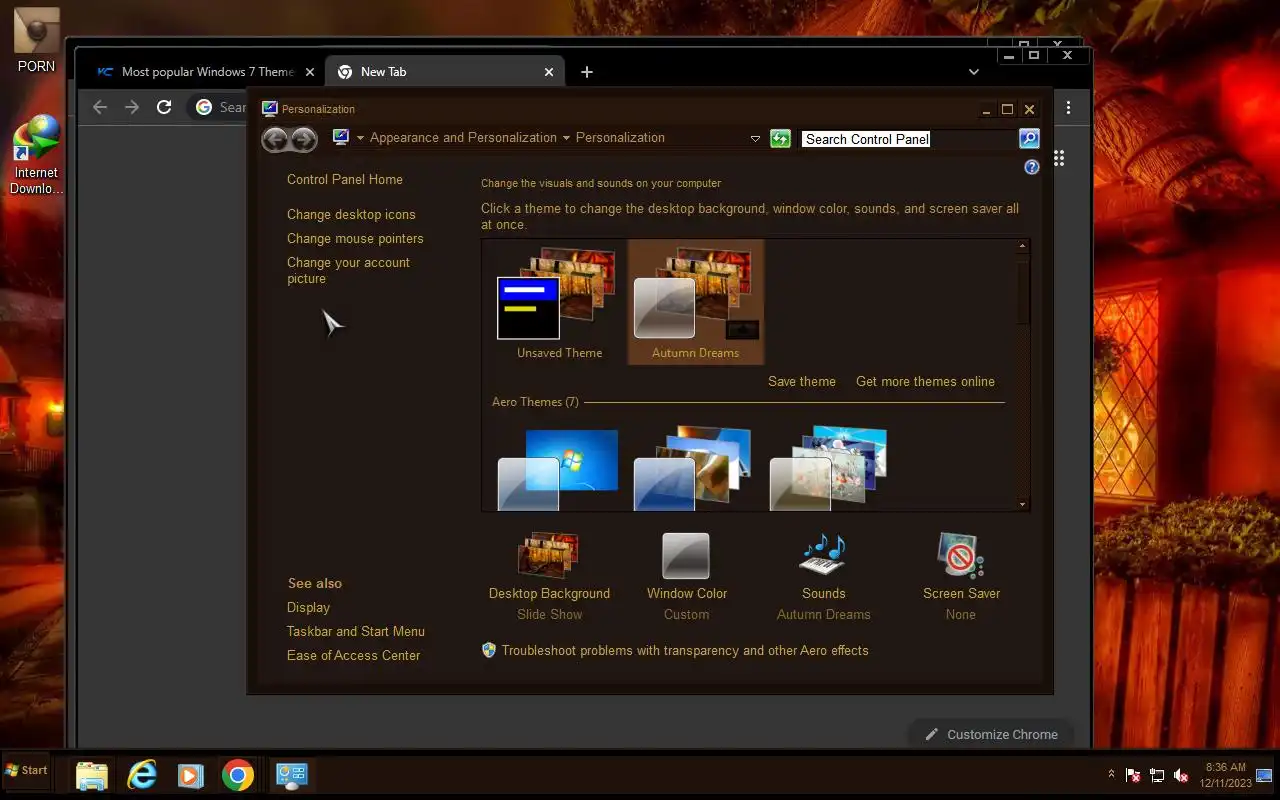
Task: Open Action Center flag tray icon
Action: click(x=1133, y=775)
